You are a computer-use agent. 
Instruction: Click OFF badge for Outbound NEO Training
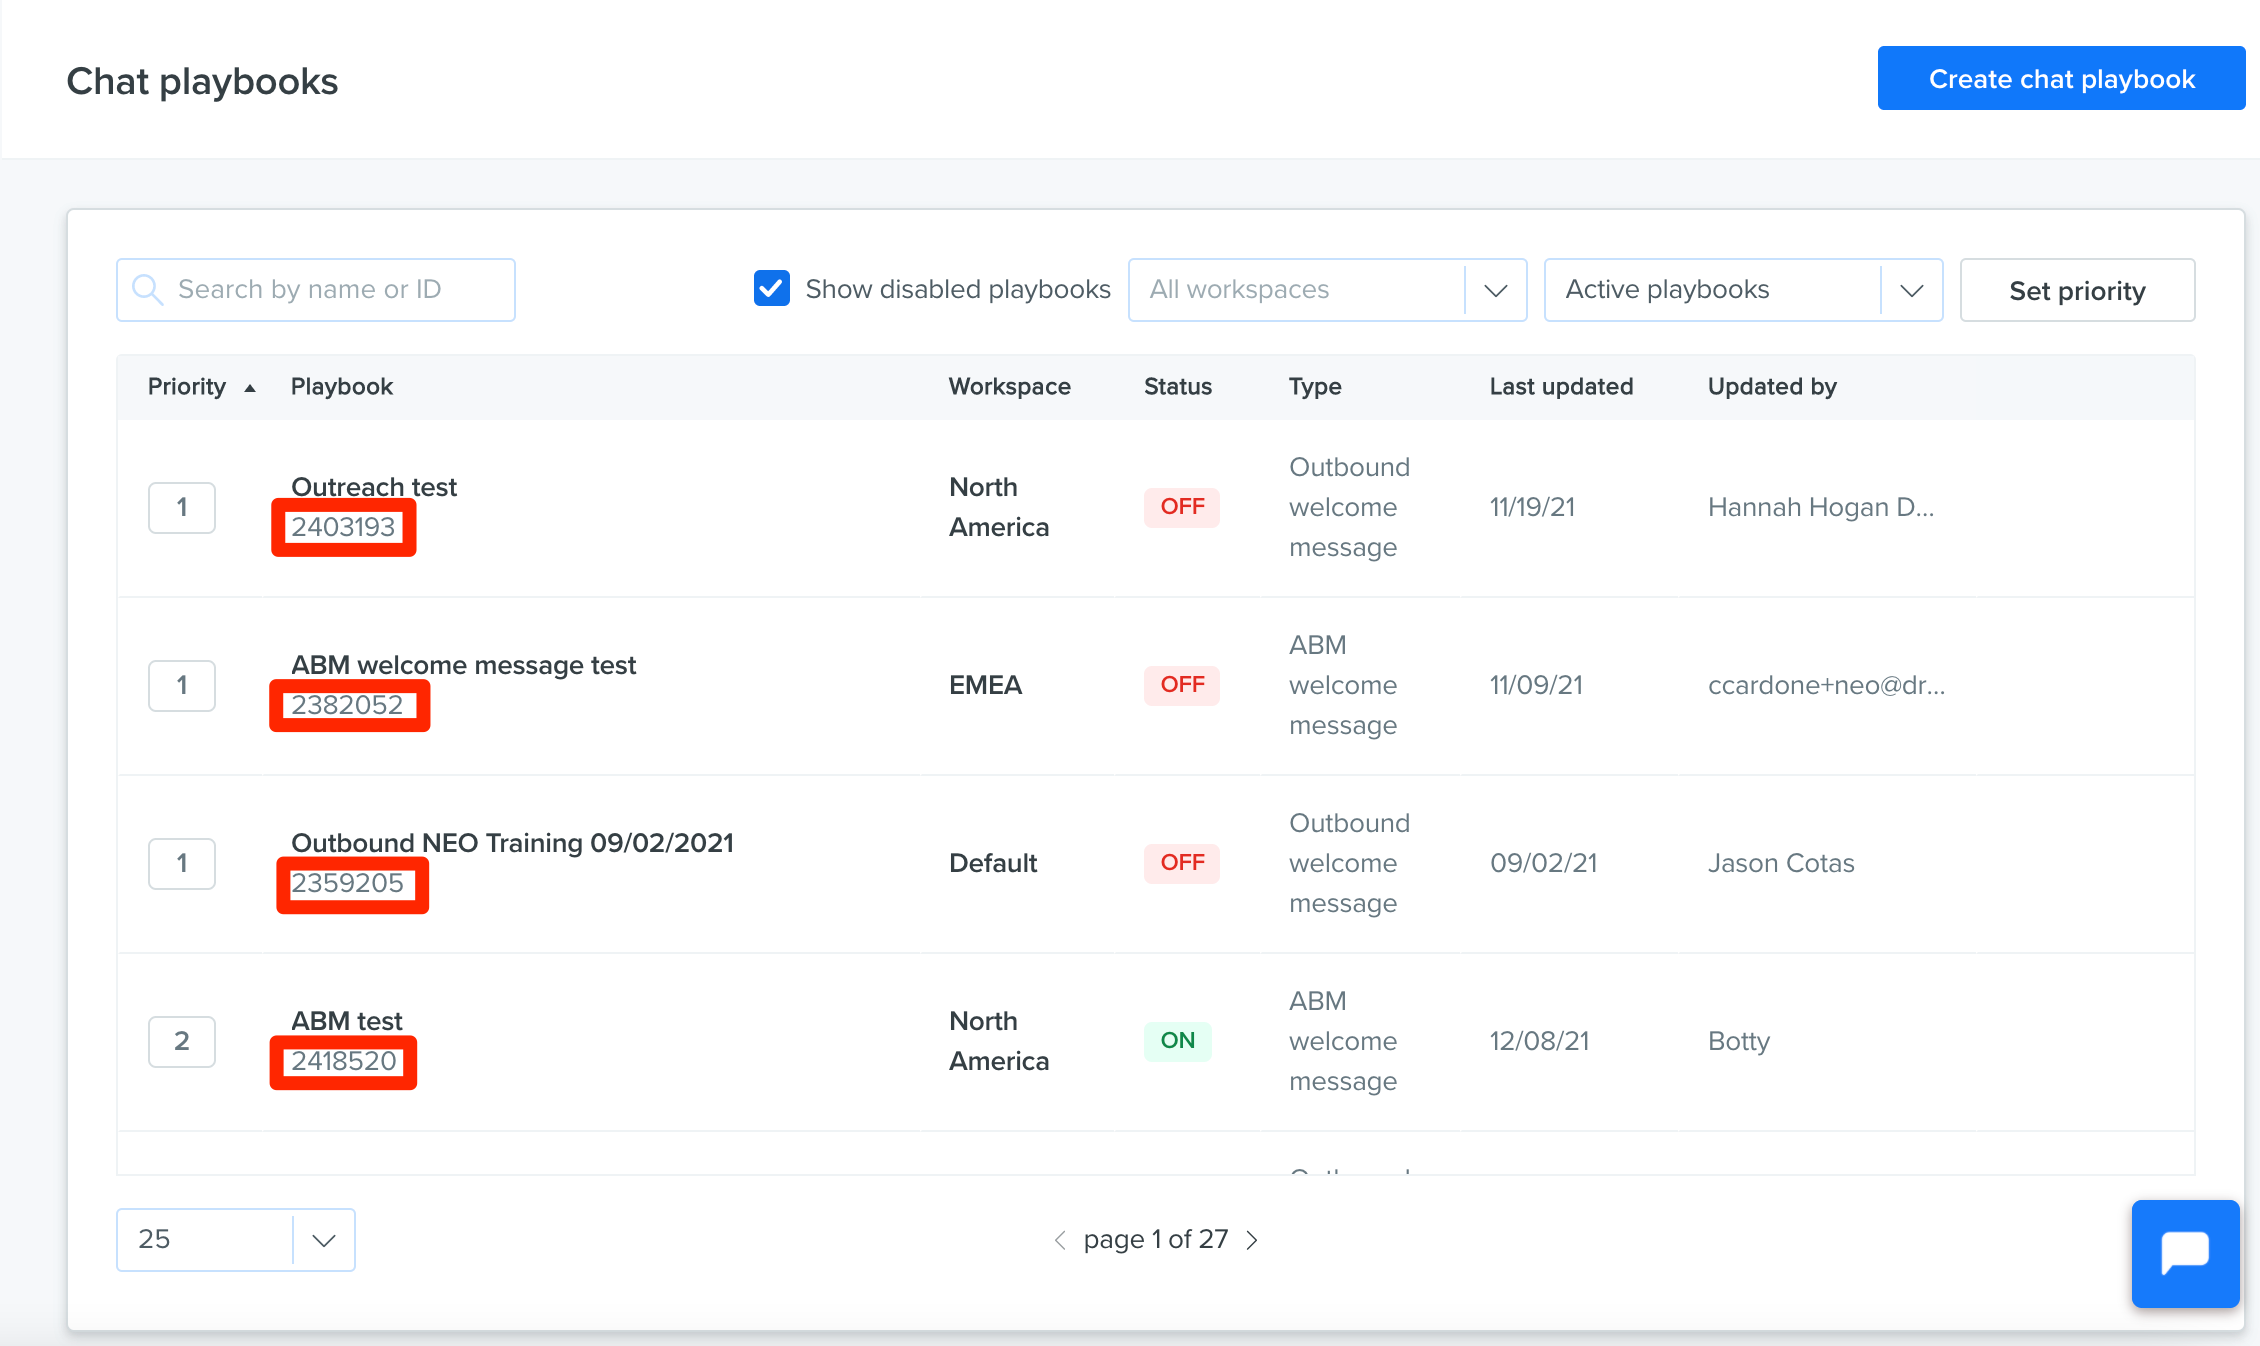pyautogui.click(x=1182, y=863)
